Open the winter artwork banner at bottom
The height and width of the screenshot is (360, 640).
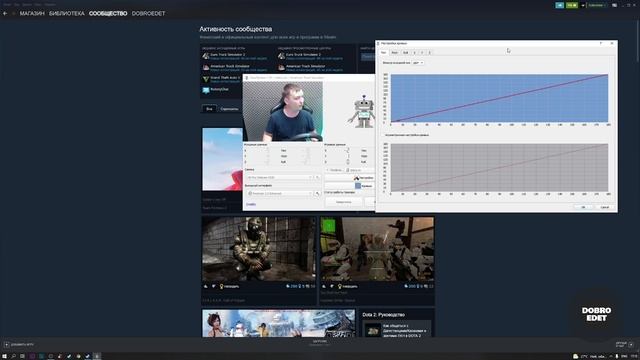[278, 323]
